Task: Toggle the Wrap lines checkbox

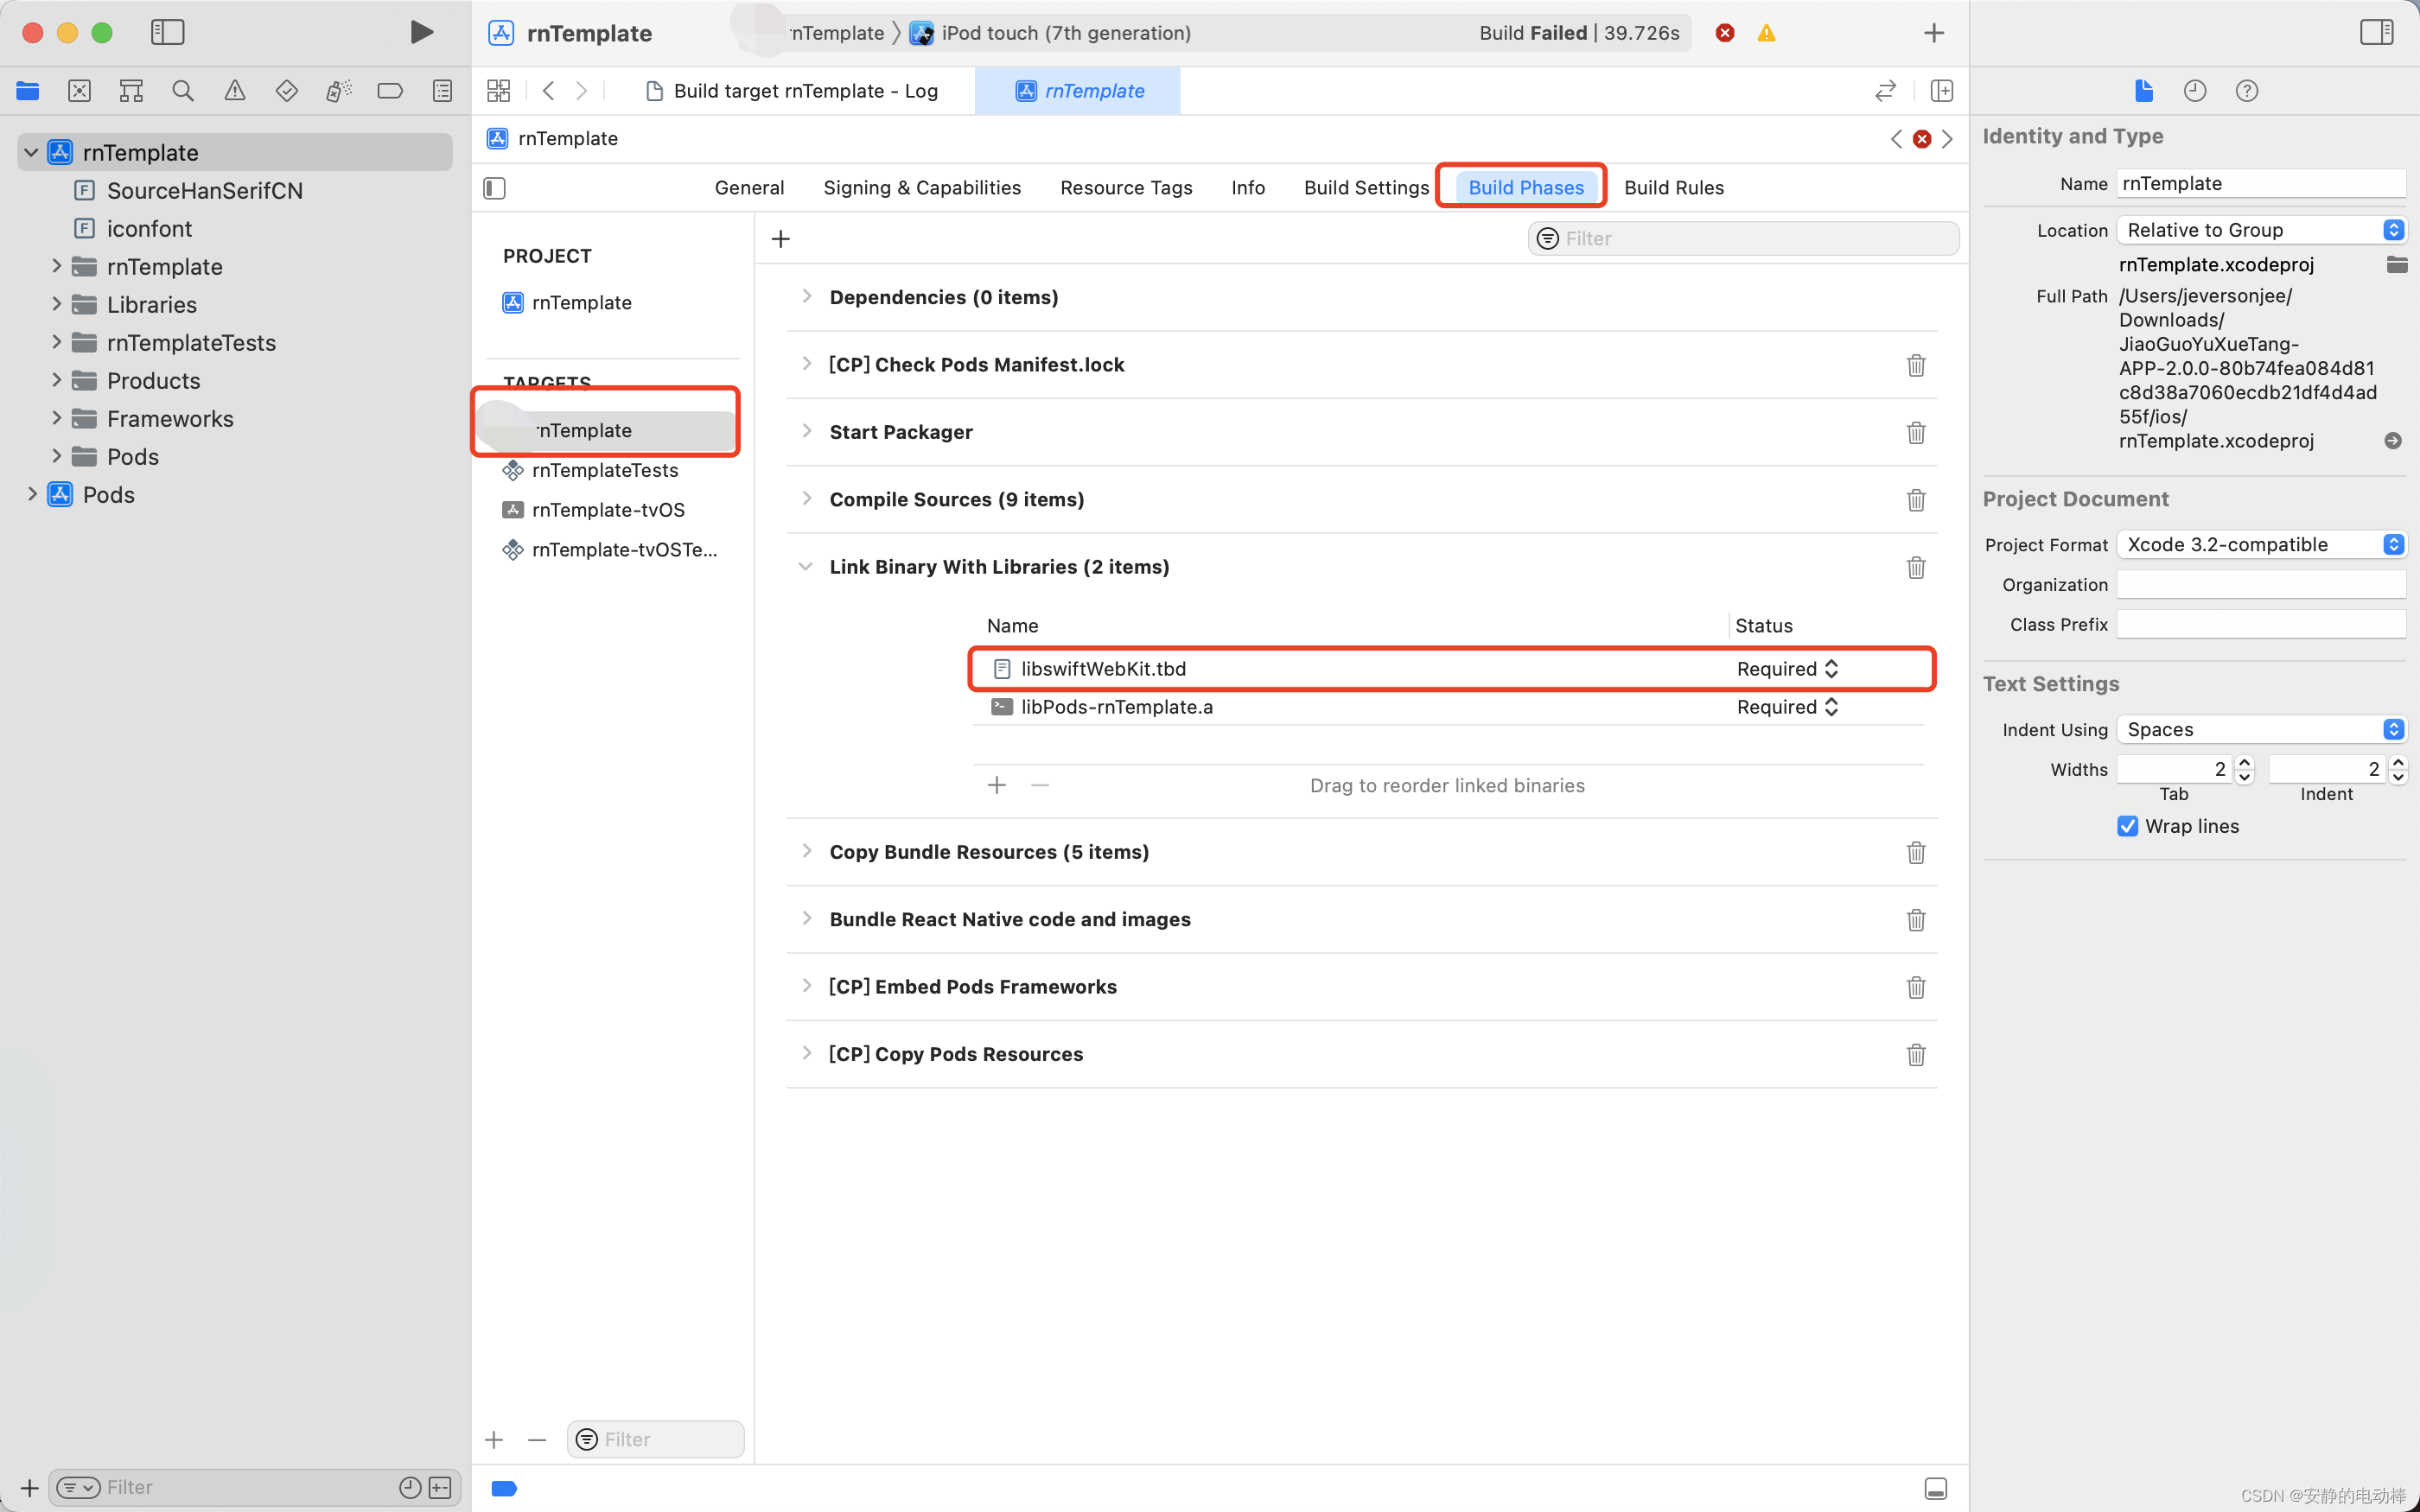Action: tap(2127, 826)
